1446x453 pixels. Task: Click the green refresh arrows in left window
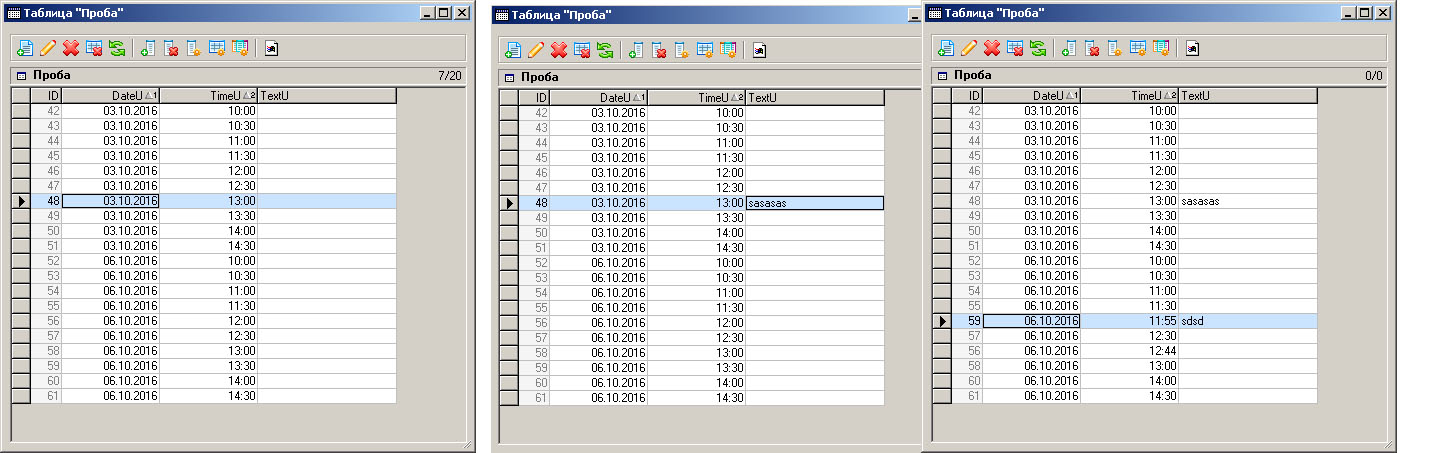(x=117, y=48)
